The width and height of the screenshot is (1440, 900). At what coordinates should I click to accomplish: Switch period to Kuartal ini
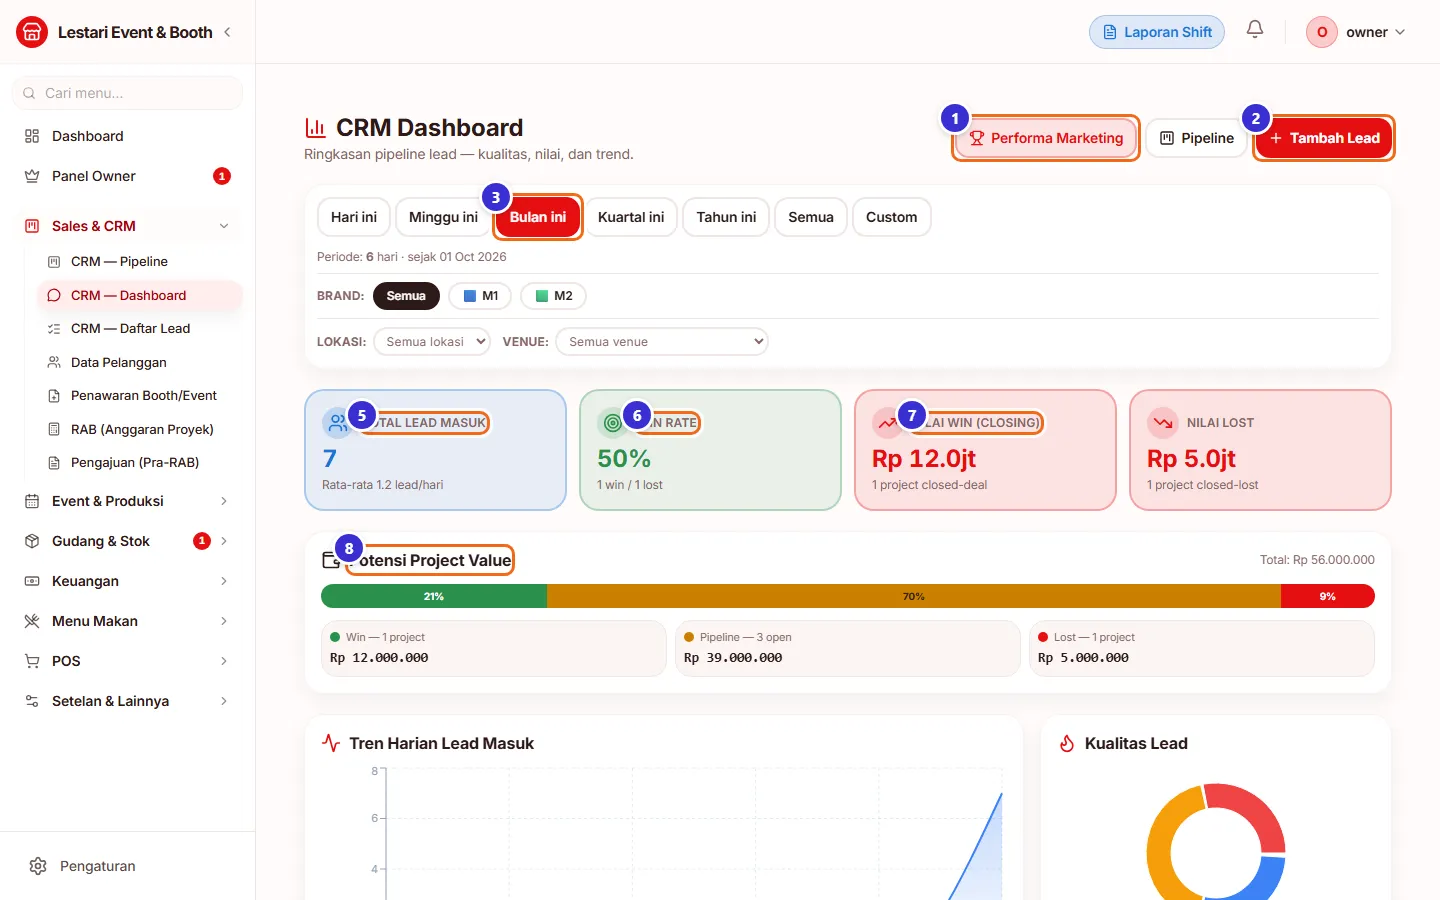(631, 217)
